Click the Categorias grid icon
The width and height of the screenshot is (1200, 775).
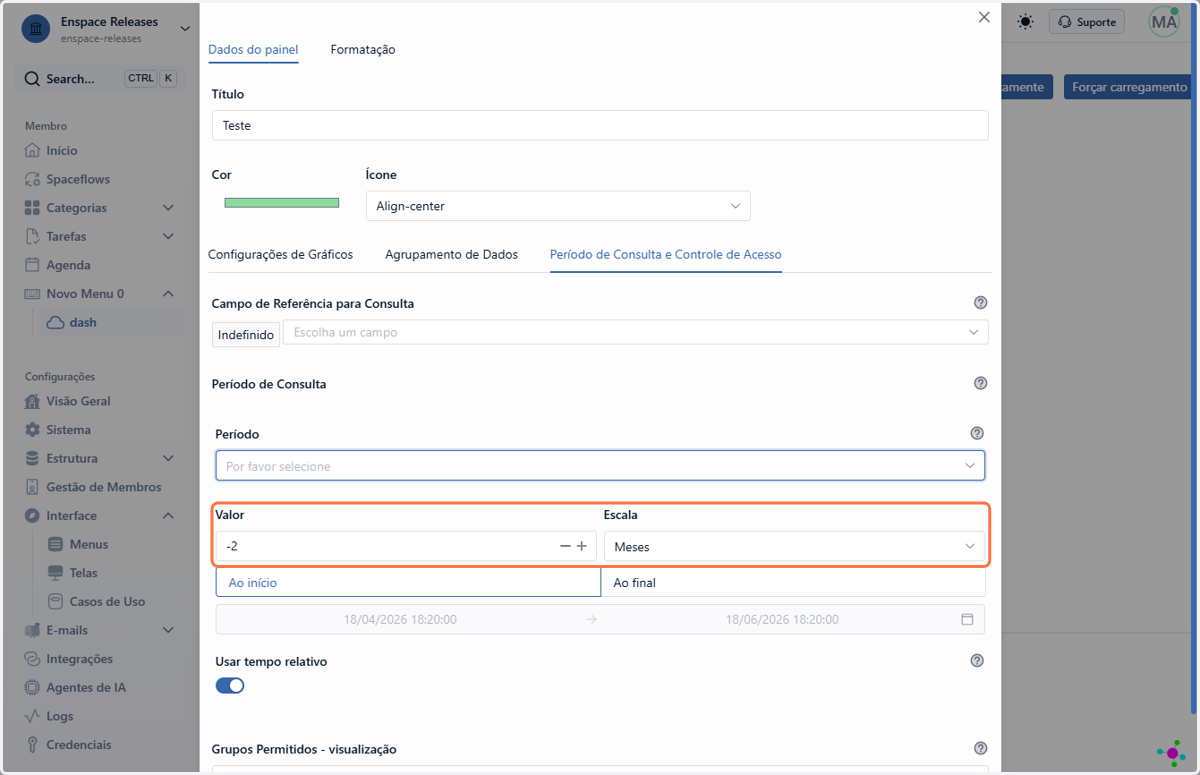pos(32,208)
